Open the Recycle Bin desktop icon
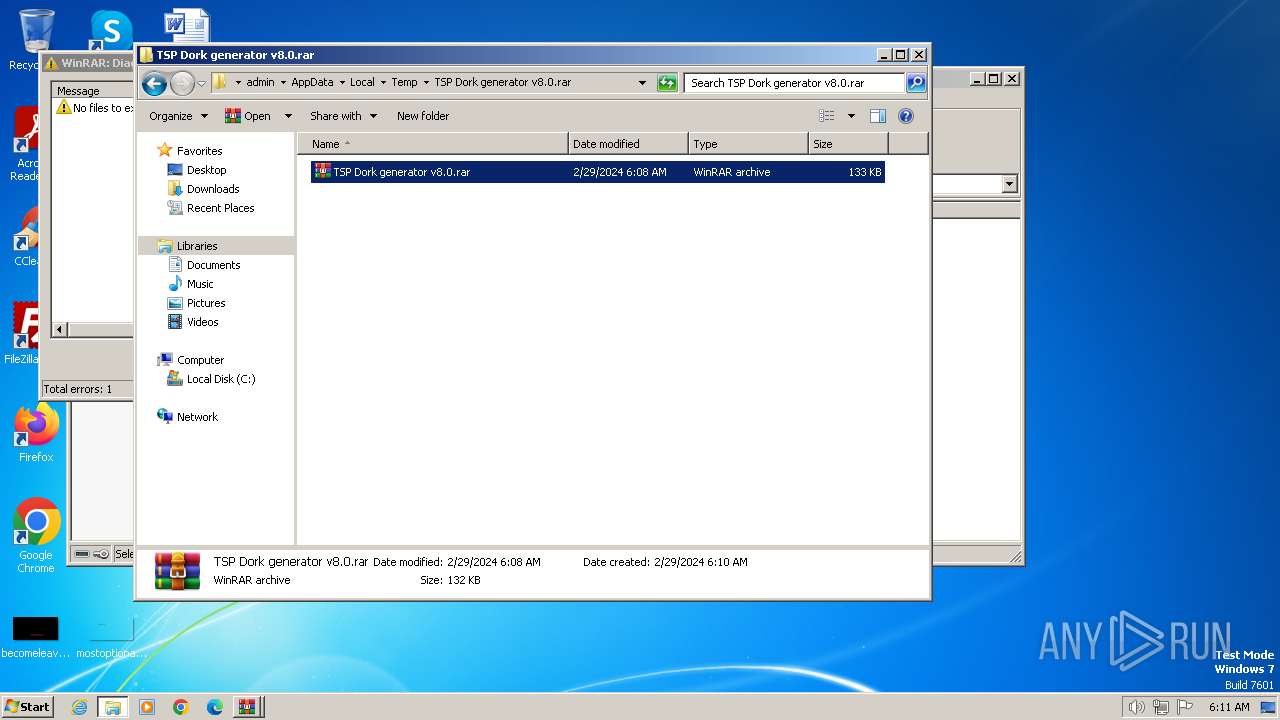1280x720 pixels. (36, 38)
